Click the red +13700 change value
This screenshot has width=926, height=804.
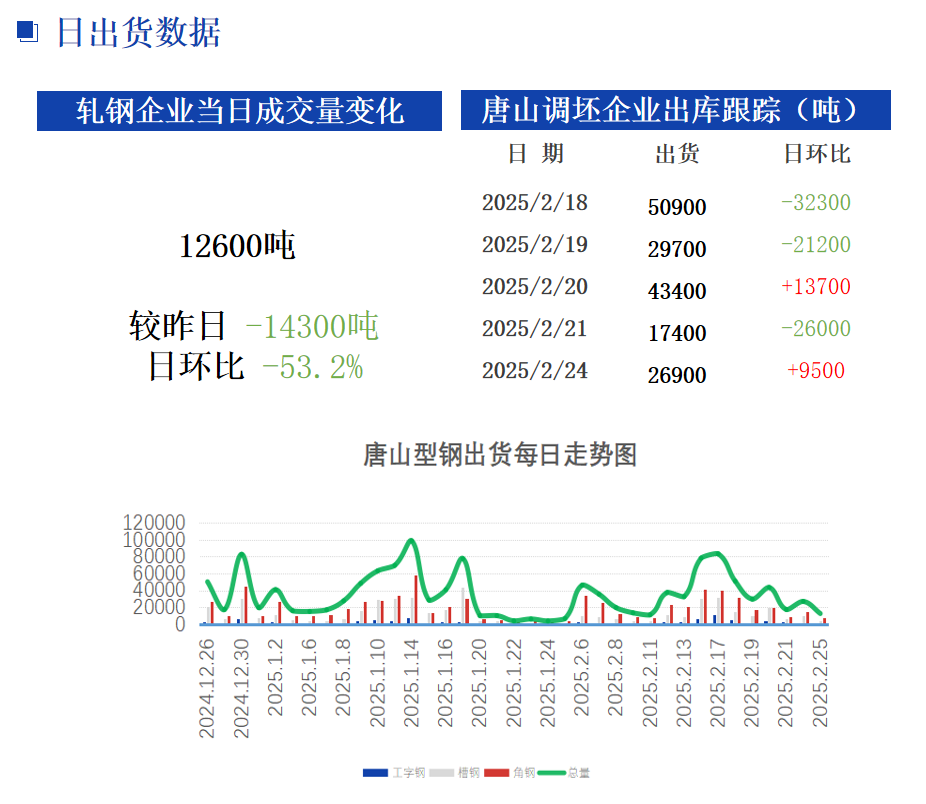pos(816,287)
